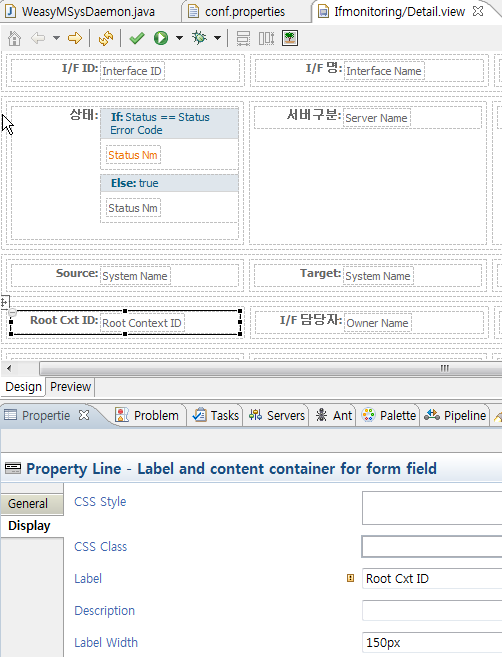The width and height of the screenshot is (502, 657).
Task: Click the horizontal scrollbar of the design canvas
Action: coord(270,368)
